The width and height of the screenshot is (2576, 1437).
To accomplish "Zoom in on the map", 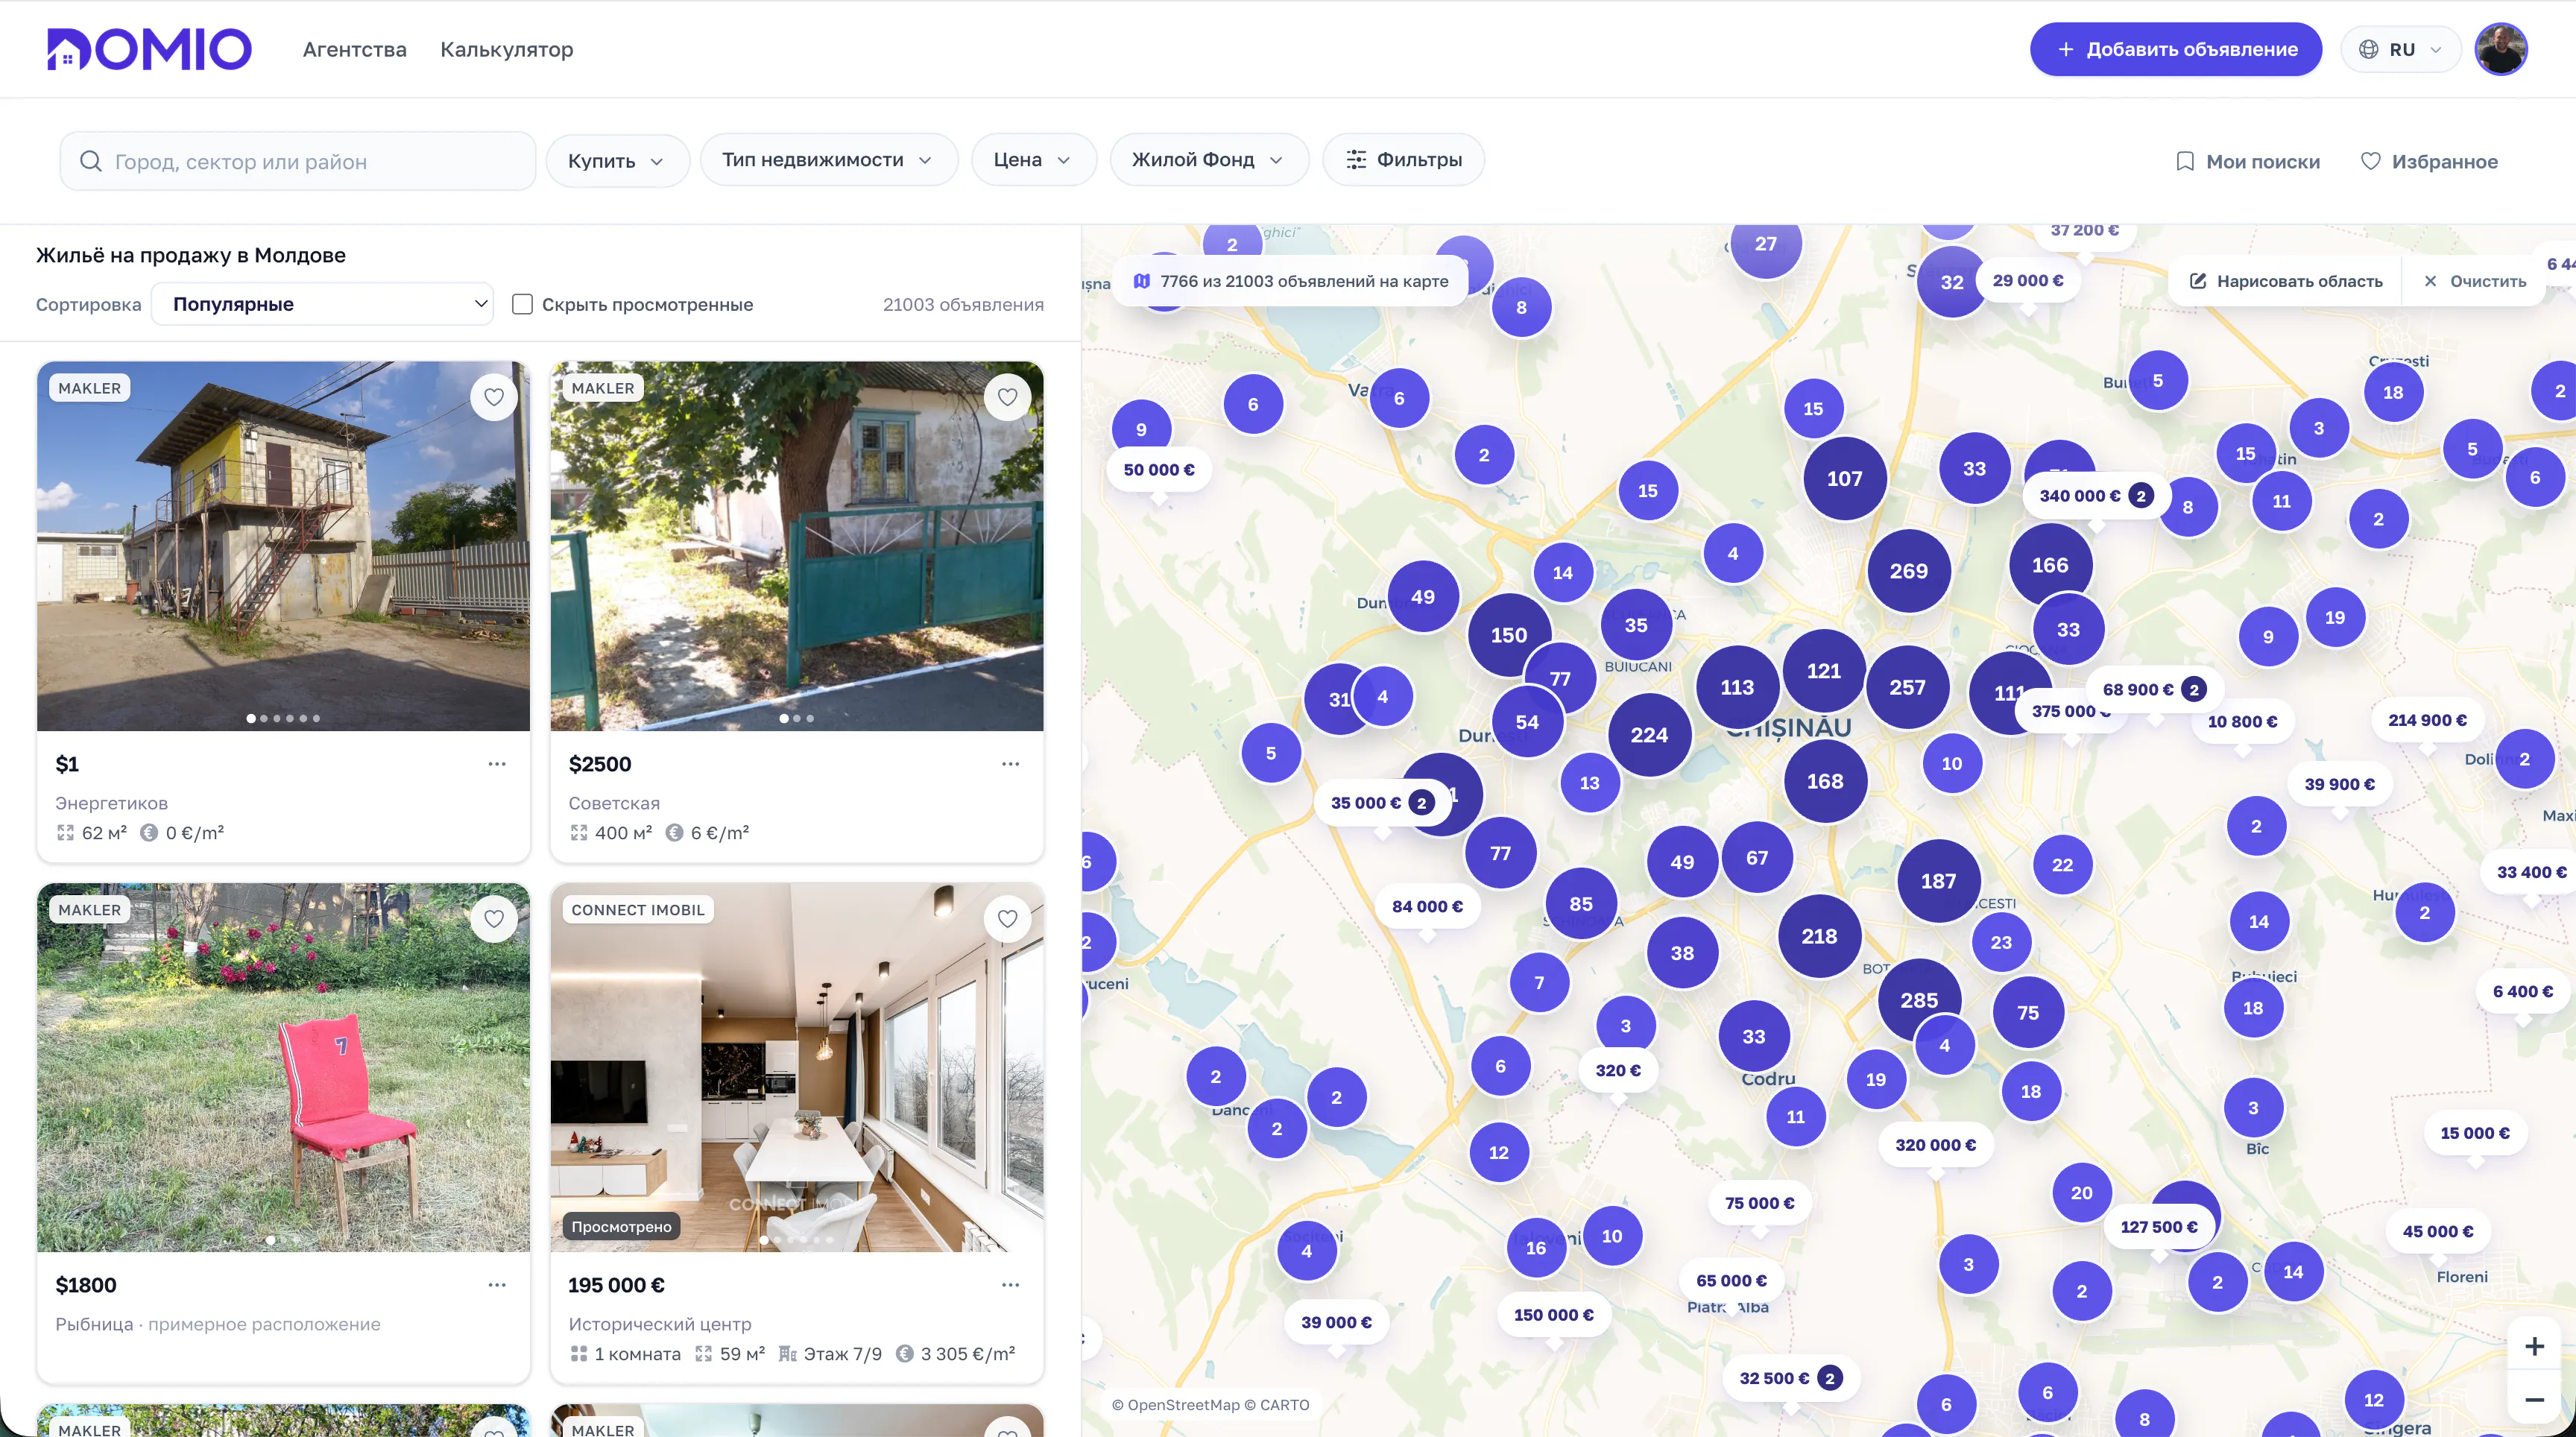I will (x=2534, y=1347).
